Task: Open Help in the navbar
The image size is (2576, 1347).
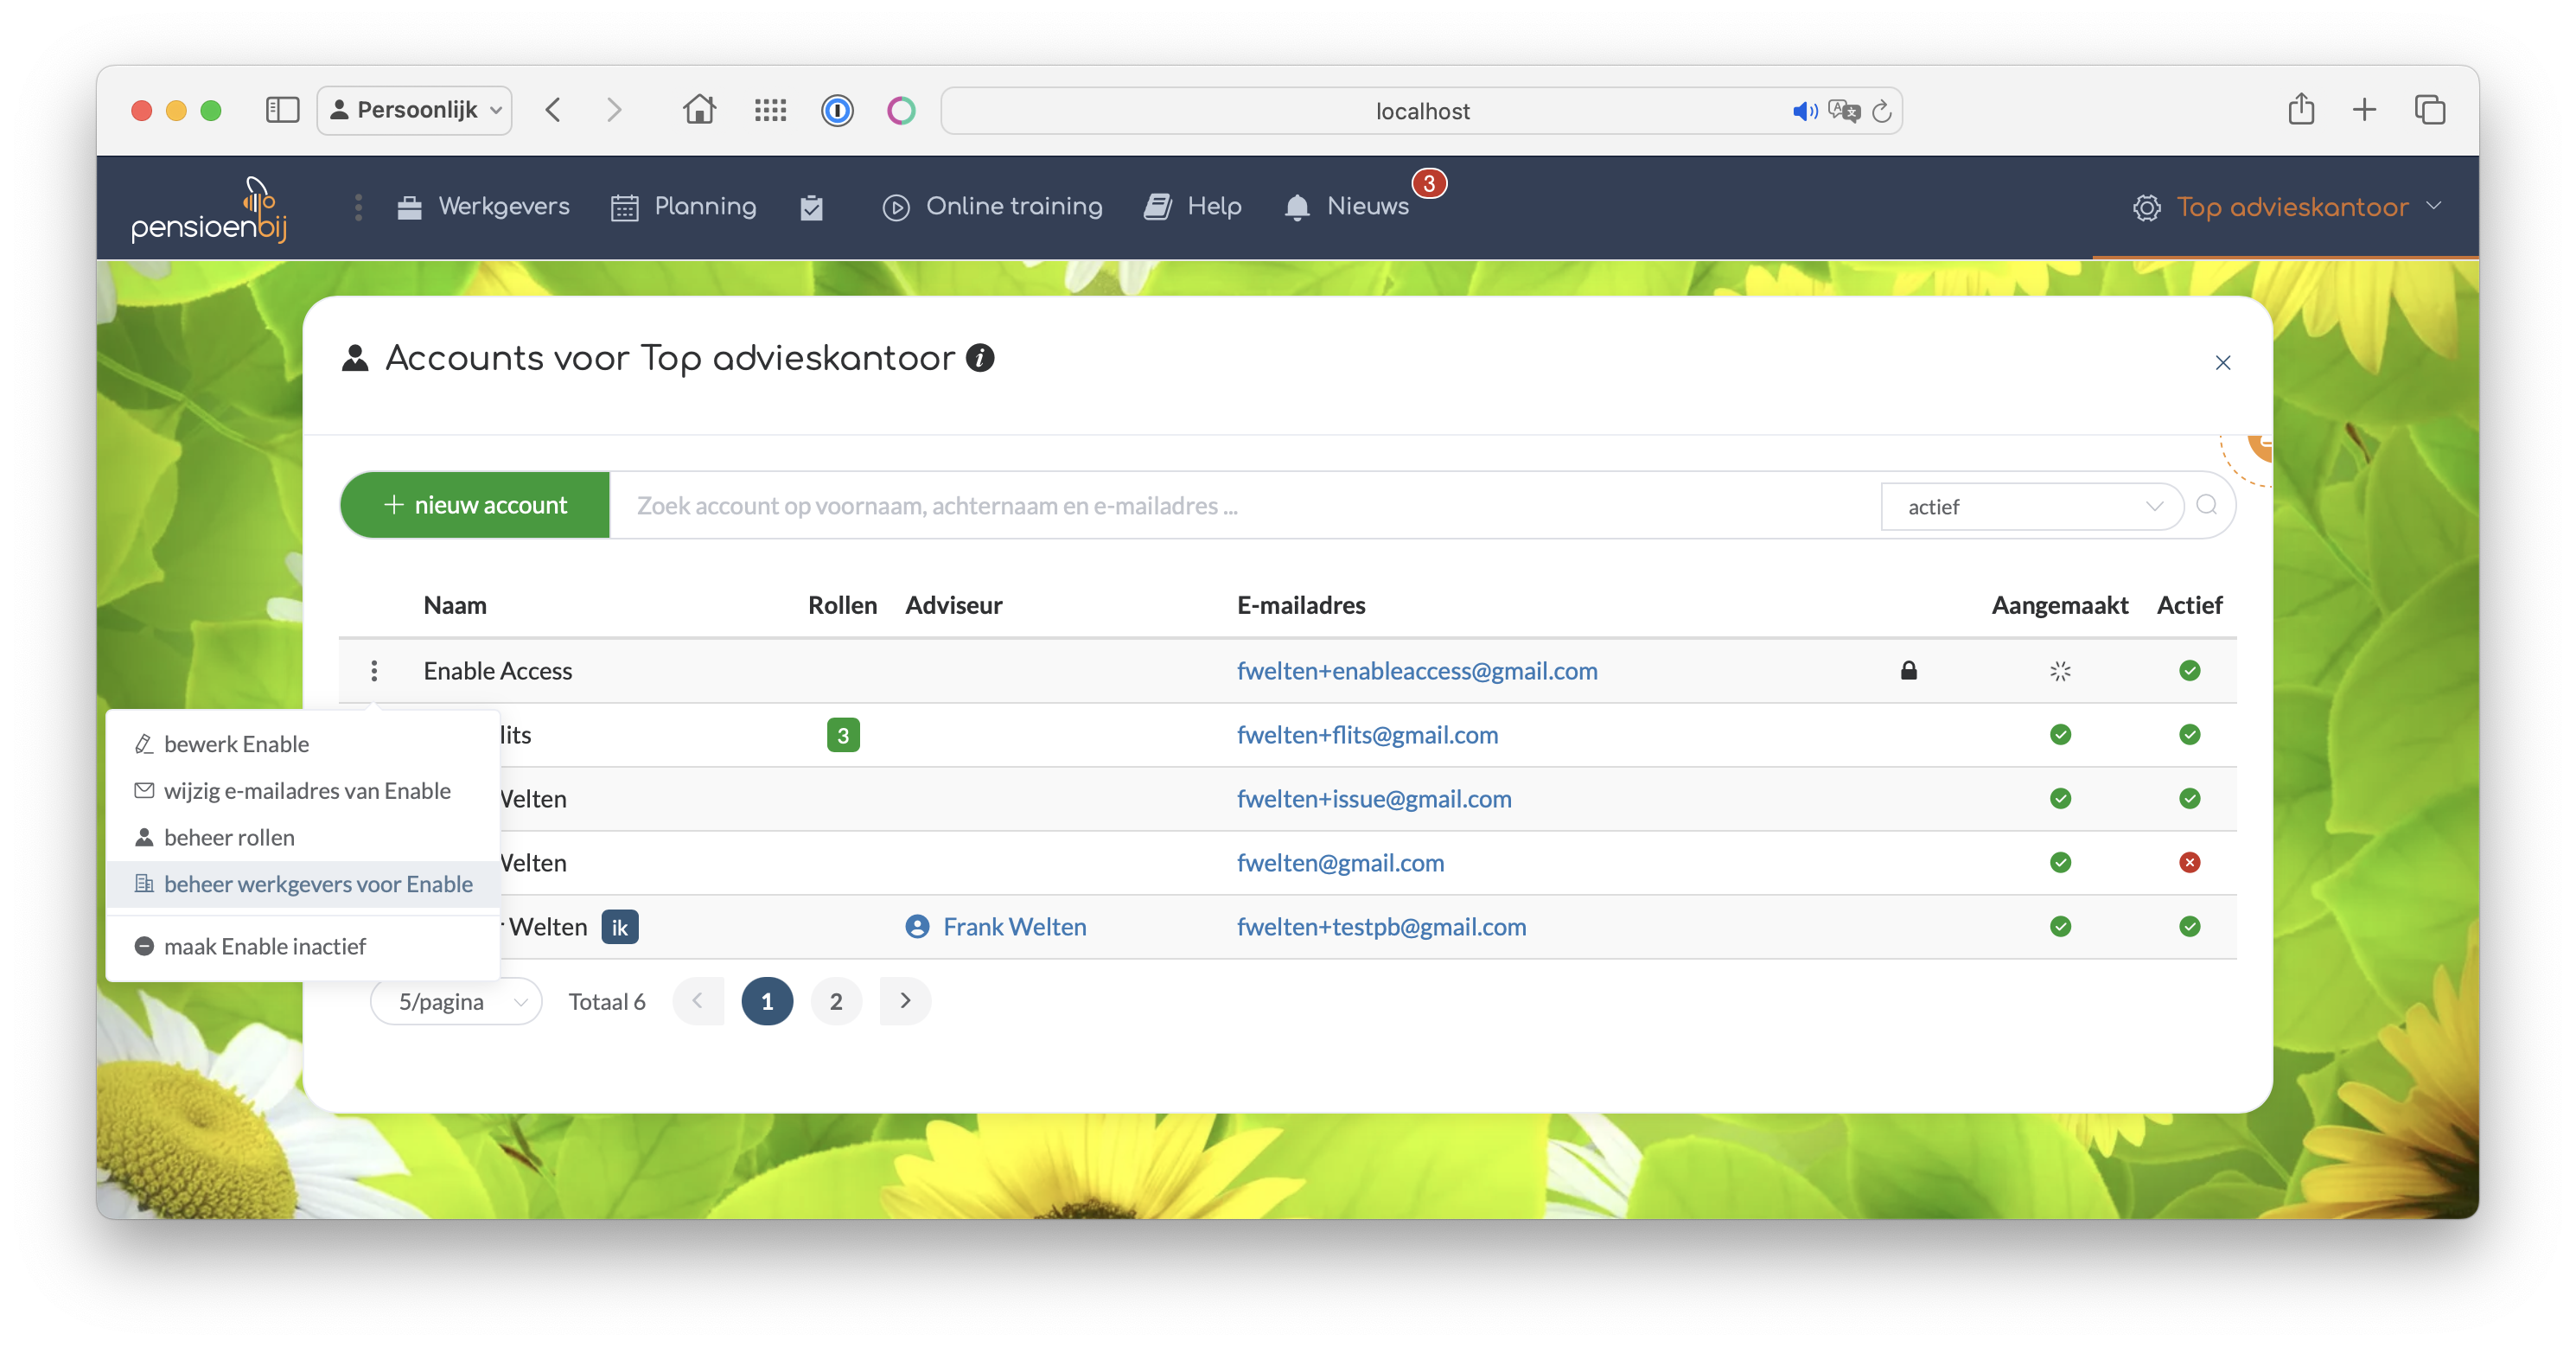Action: (1193, 206)
